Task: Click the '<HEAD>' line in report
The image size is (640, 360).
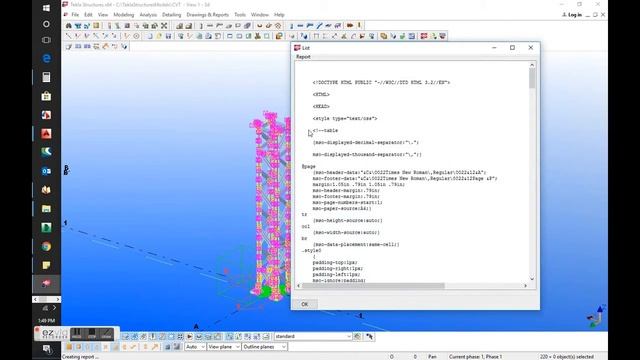Action: click(x=321, y=106)
